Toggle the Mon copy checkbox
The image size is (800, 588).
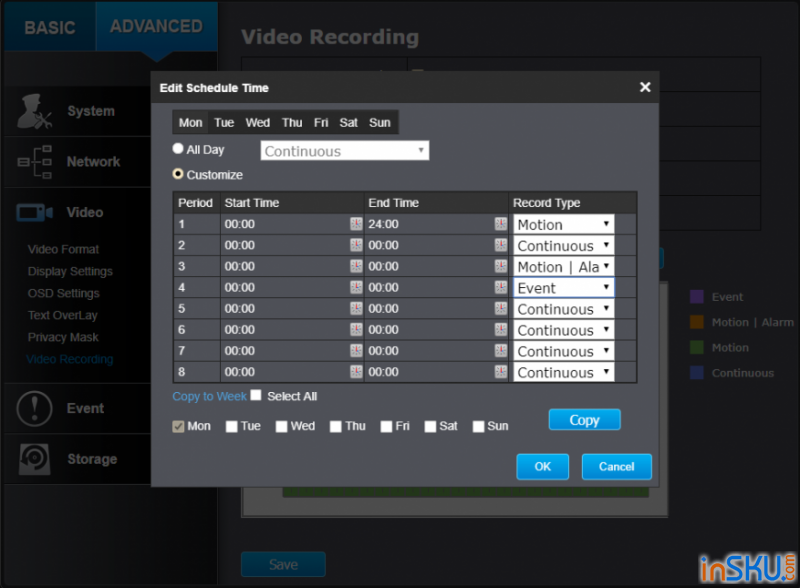click(178, 426)
